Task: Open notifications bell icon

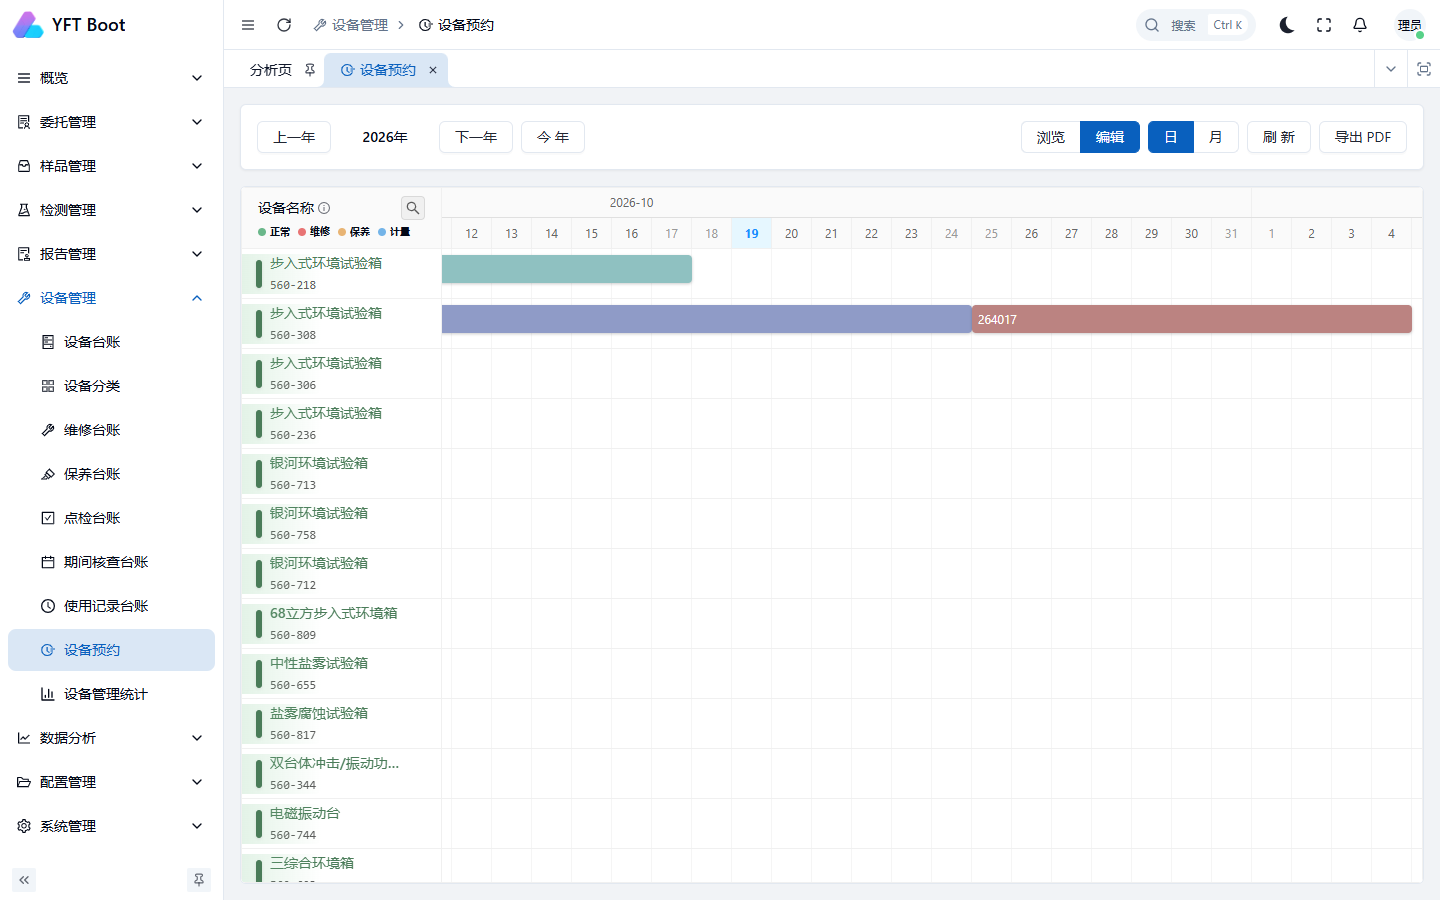Action: click(x=1360, y=25)
